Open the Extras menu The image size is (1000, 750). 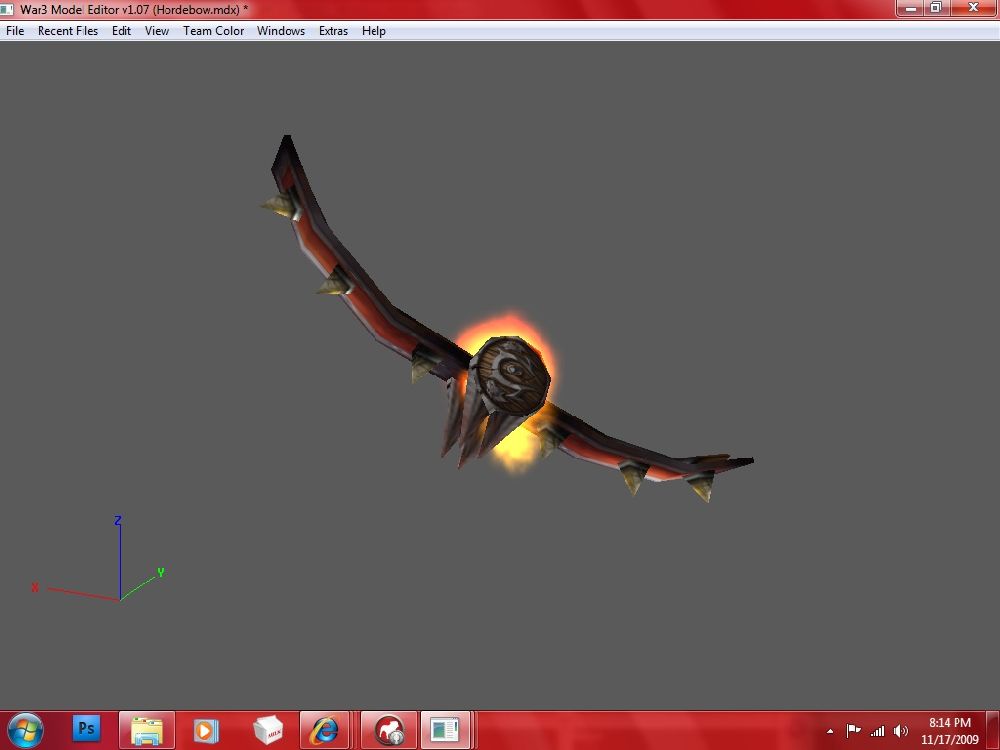click(334, 31)
